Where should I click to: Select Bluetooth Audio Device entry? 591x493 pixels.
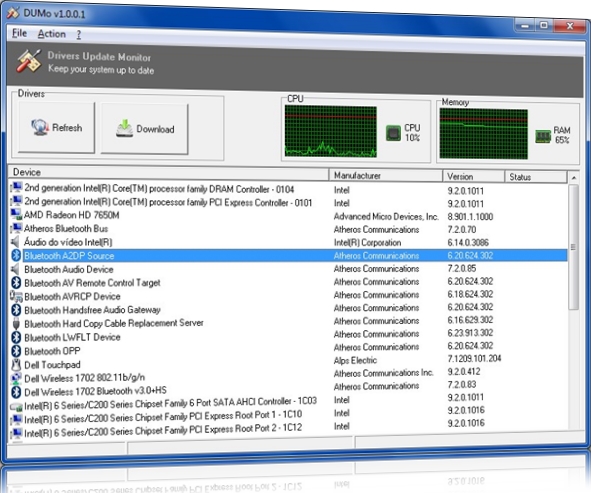tap(69, 269)
